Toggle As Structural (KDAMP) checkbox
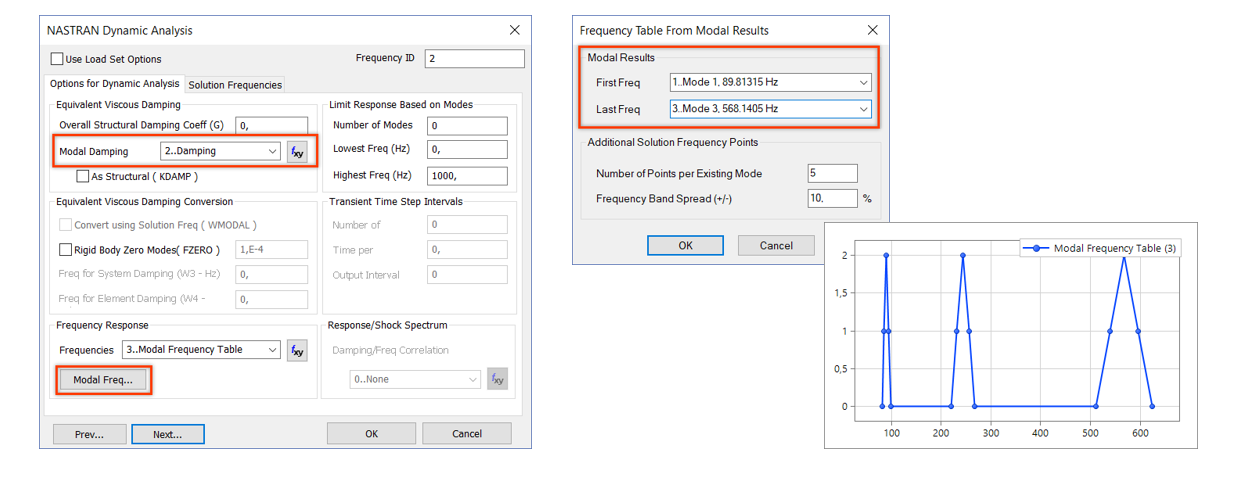The width and height of the screenshot is (1246, 477). [83, 176]
